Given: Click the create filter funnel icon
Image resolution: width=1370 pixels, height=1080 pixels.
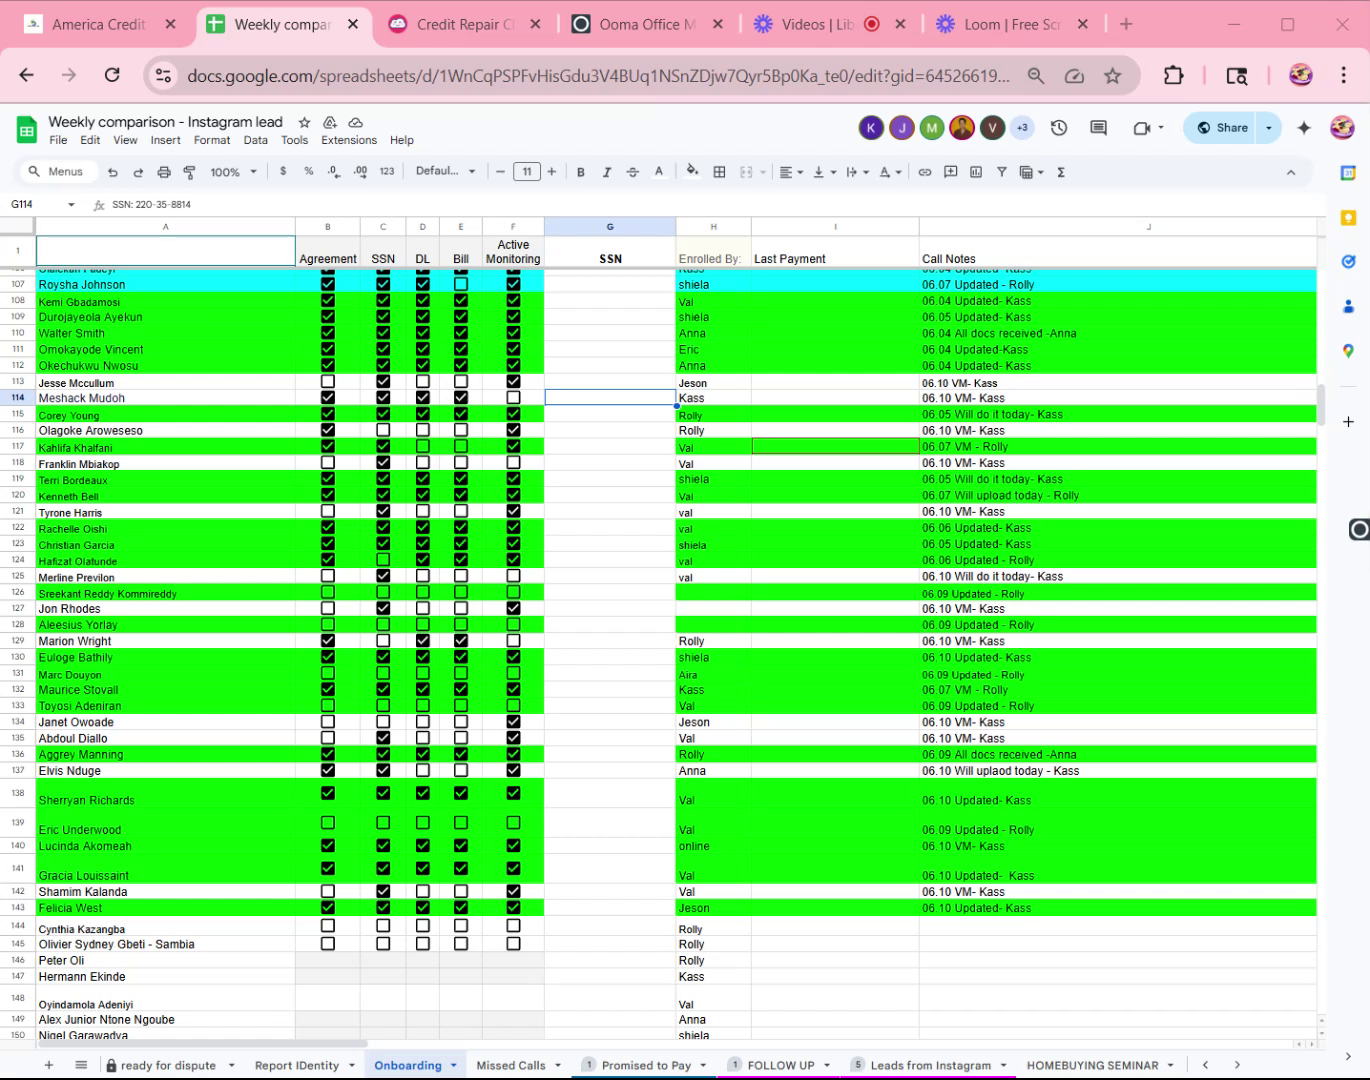Looking at the screenshot, I should pos(1001,172).
